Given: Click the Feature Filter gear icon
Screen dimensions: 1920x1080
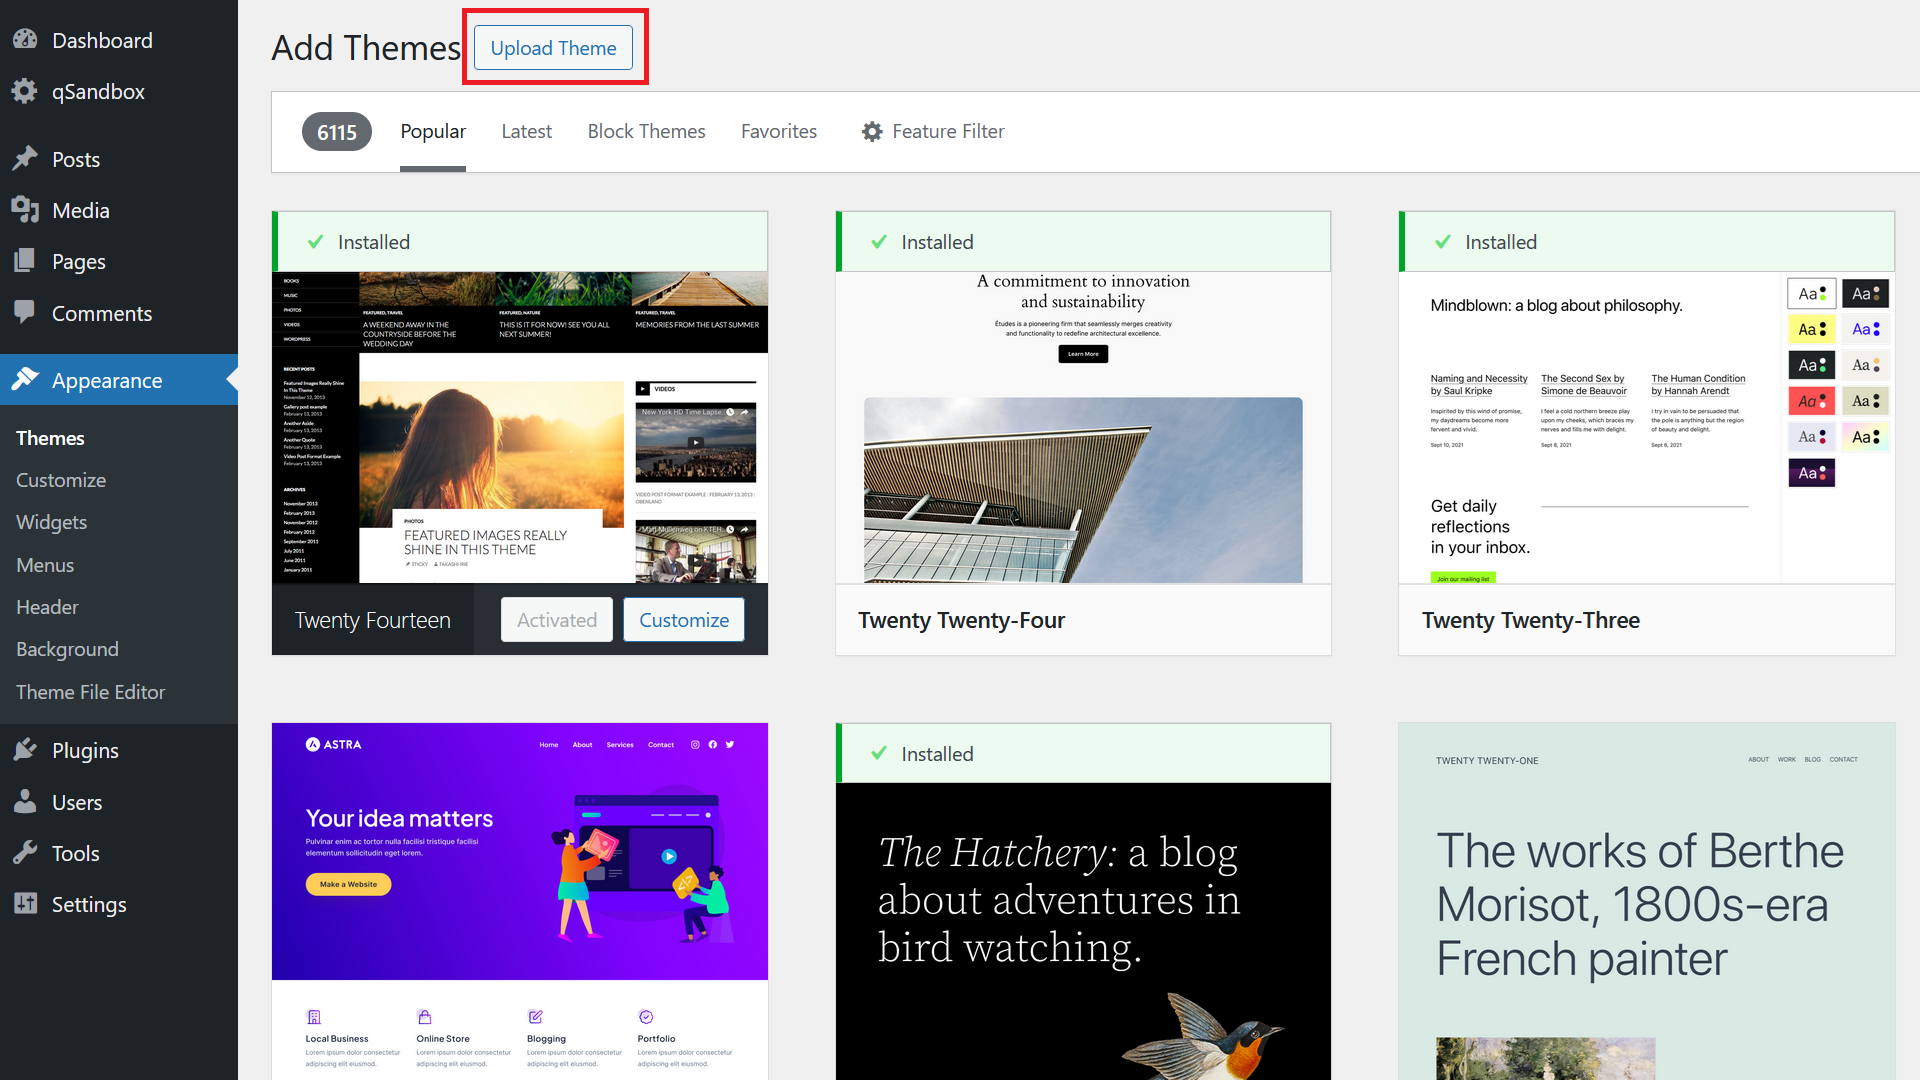Looking at the screenshot, I should tap(872, 132).
